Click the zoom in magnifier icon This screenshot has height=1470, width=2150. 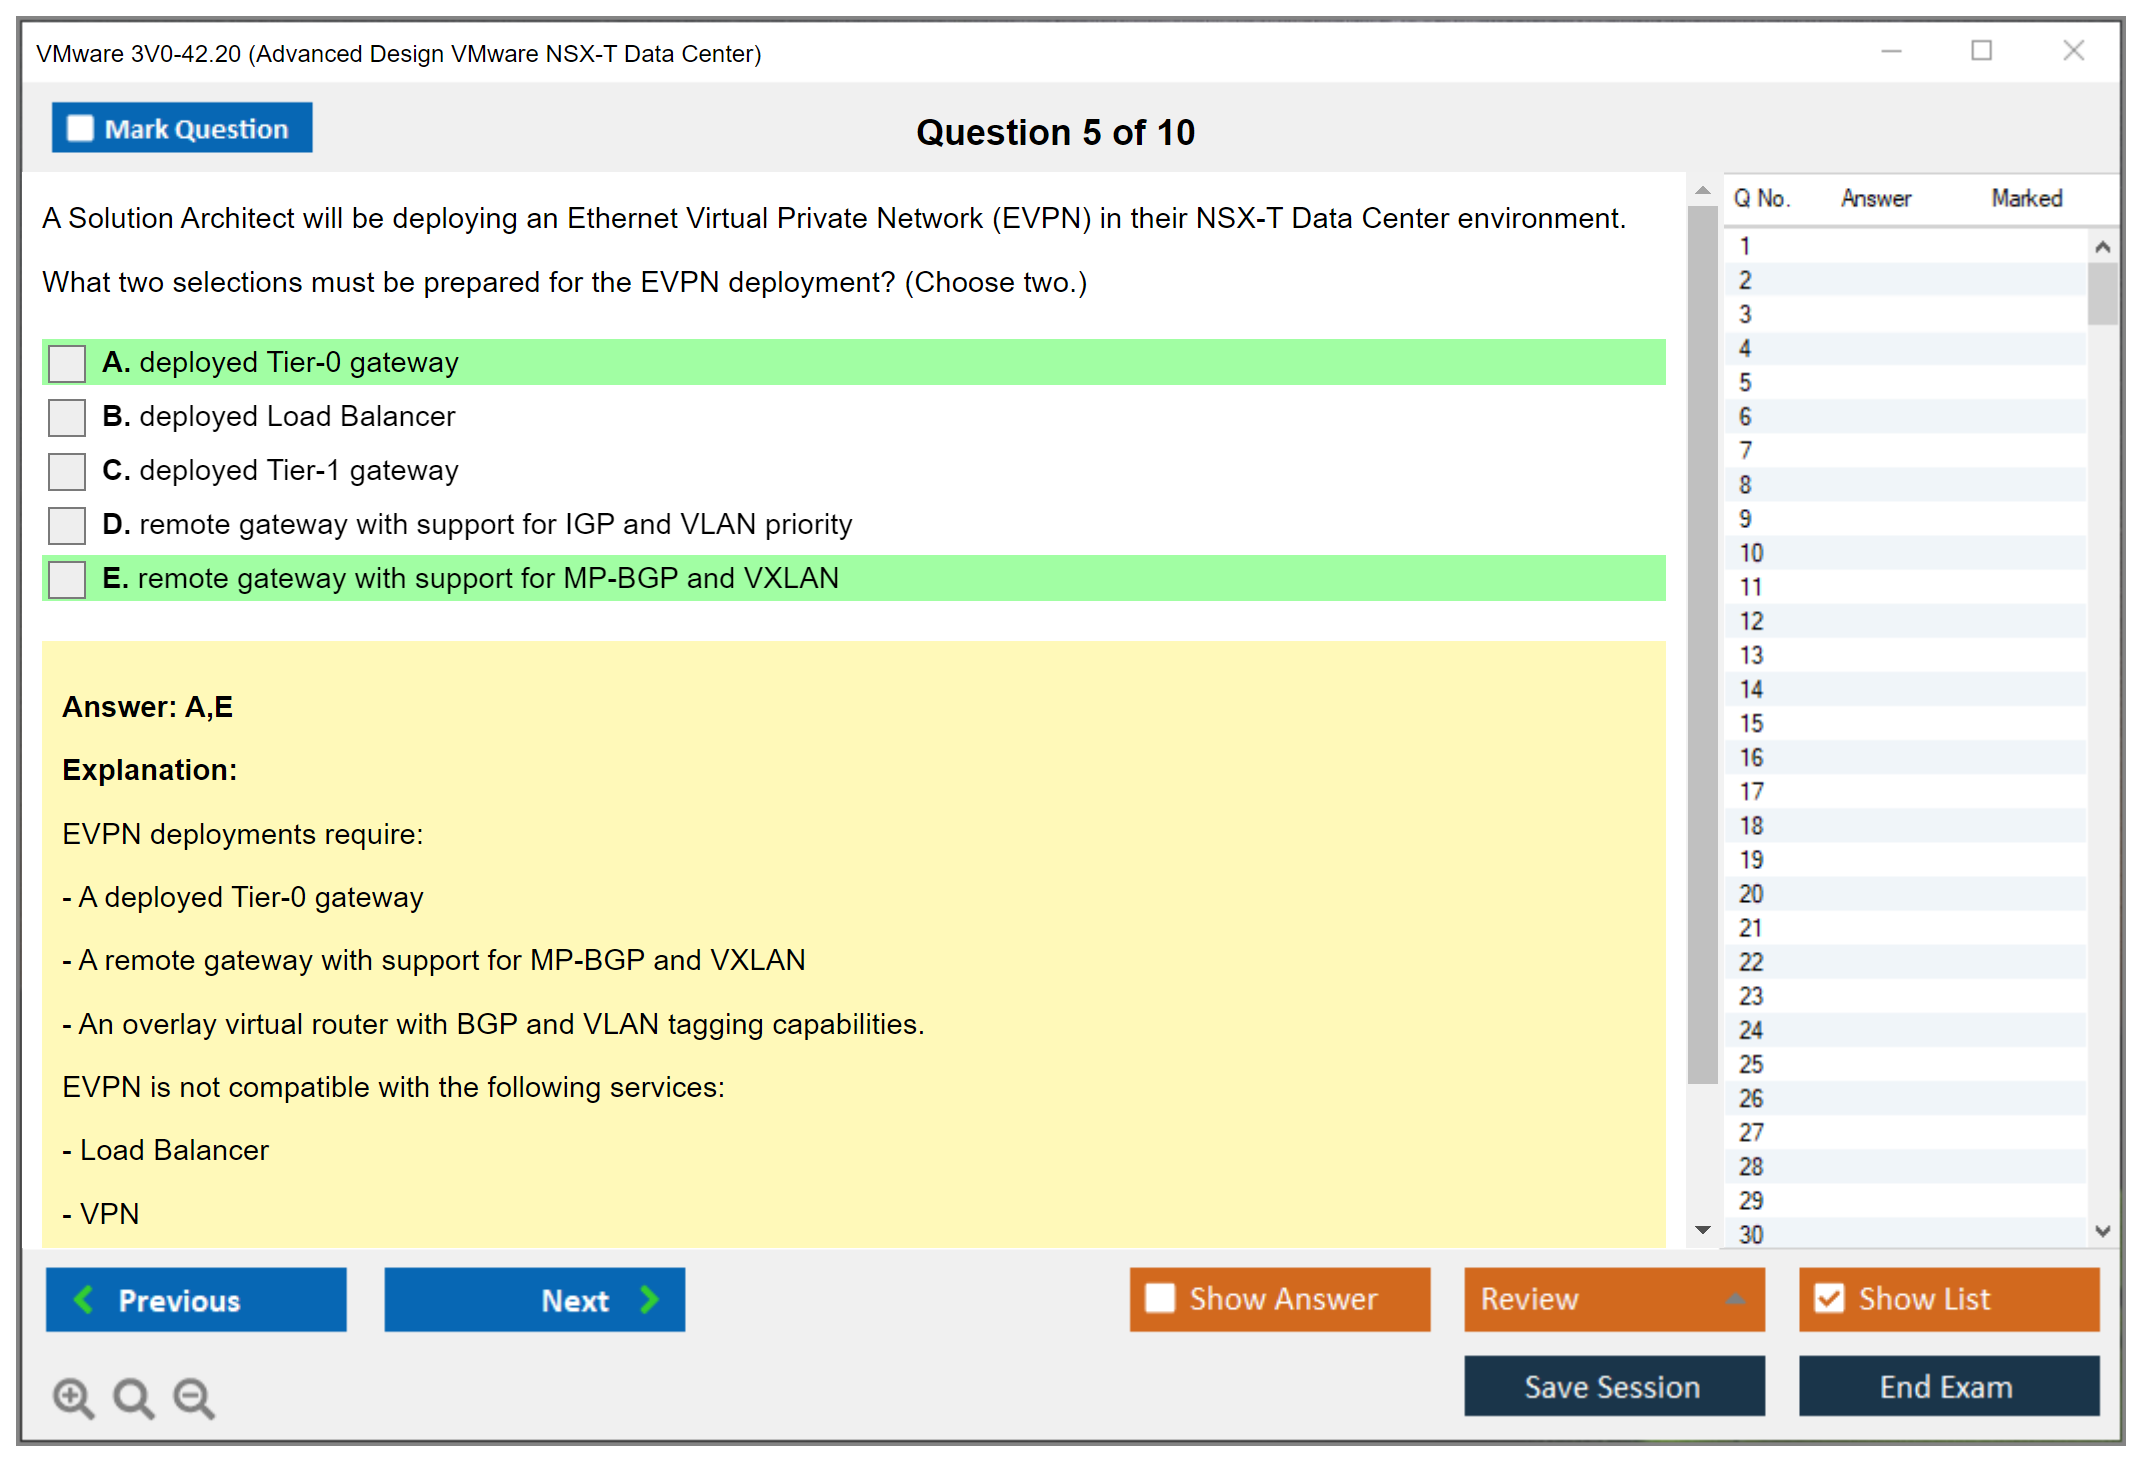pyautogui.click(x=73, y=1397)
